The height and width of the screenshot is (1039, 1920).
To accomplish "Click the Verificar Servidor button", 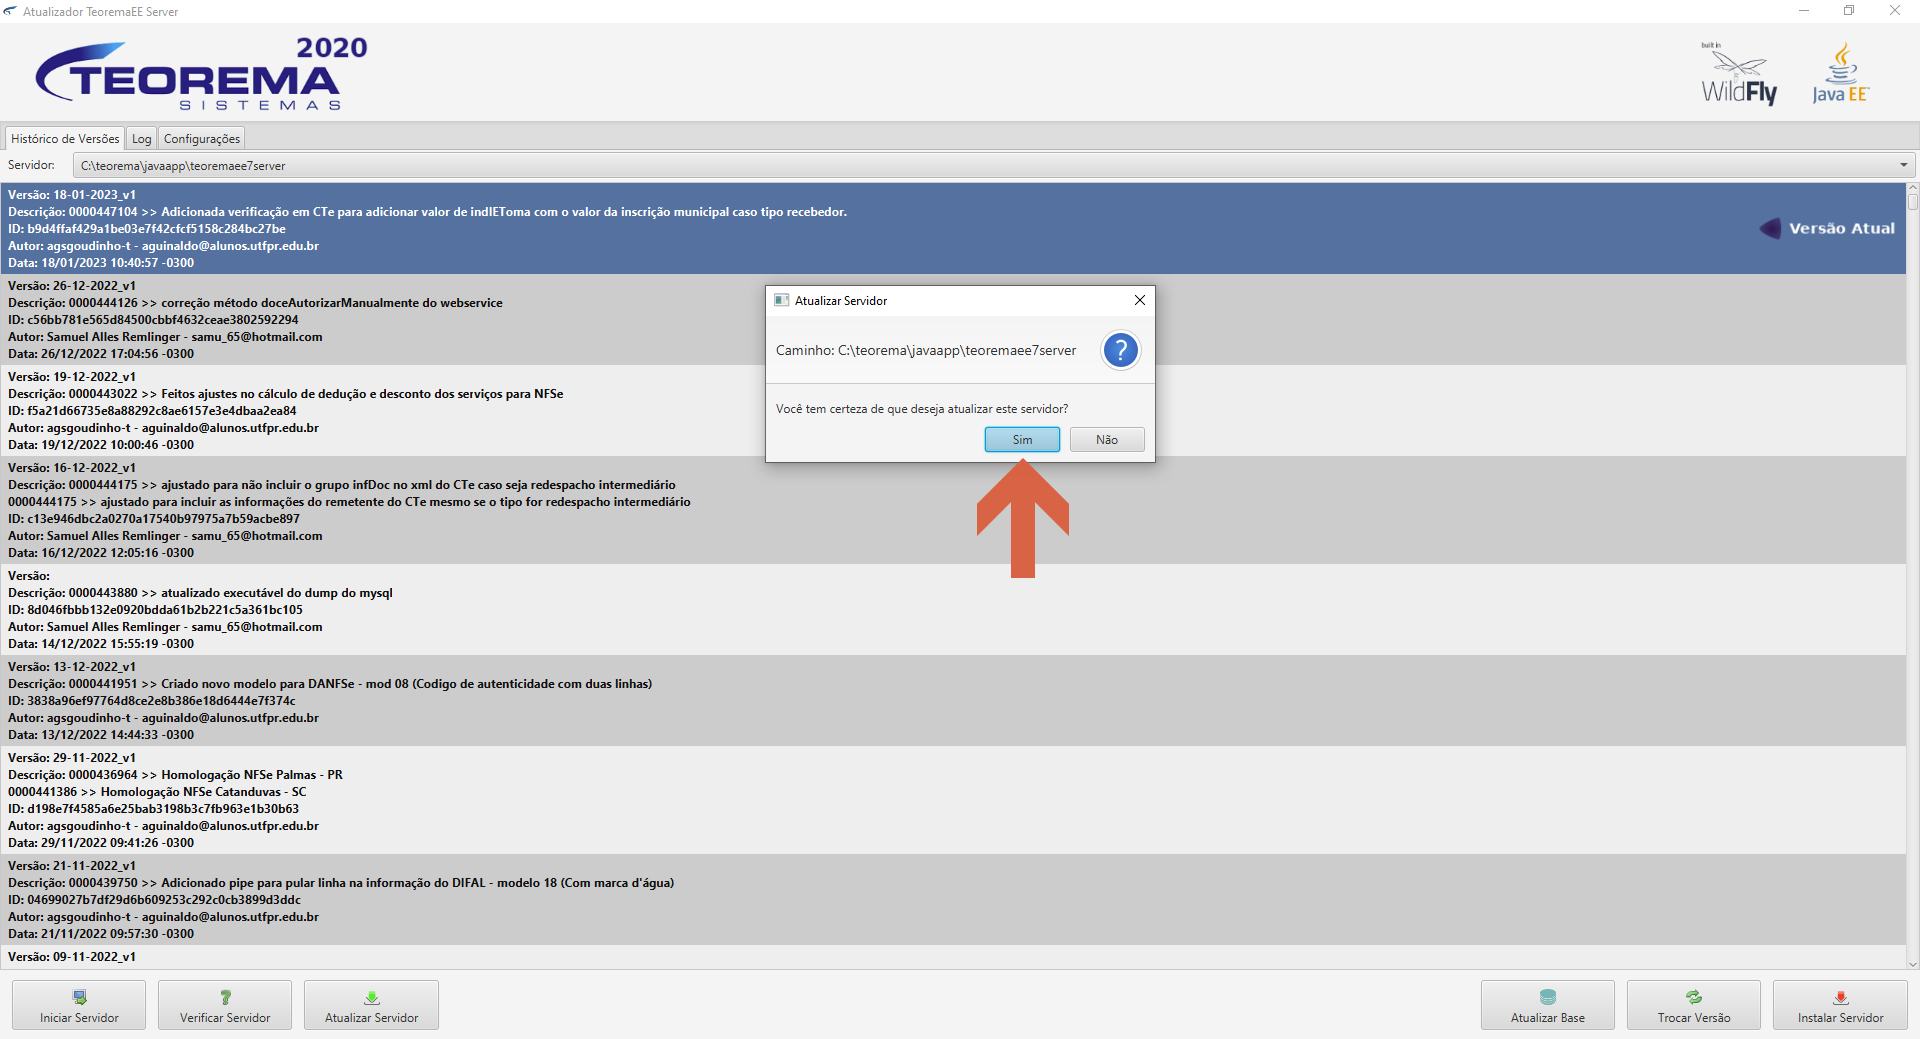I will click(x=225, y=1005).
